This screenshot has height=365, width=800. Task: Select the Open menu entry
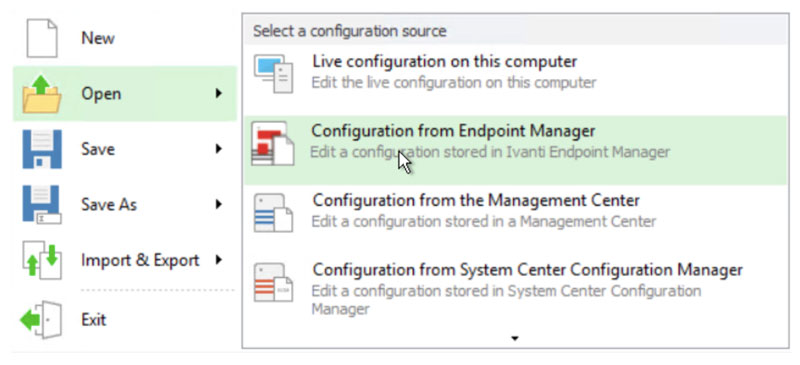pyautogui.click(x=125, y=93)
